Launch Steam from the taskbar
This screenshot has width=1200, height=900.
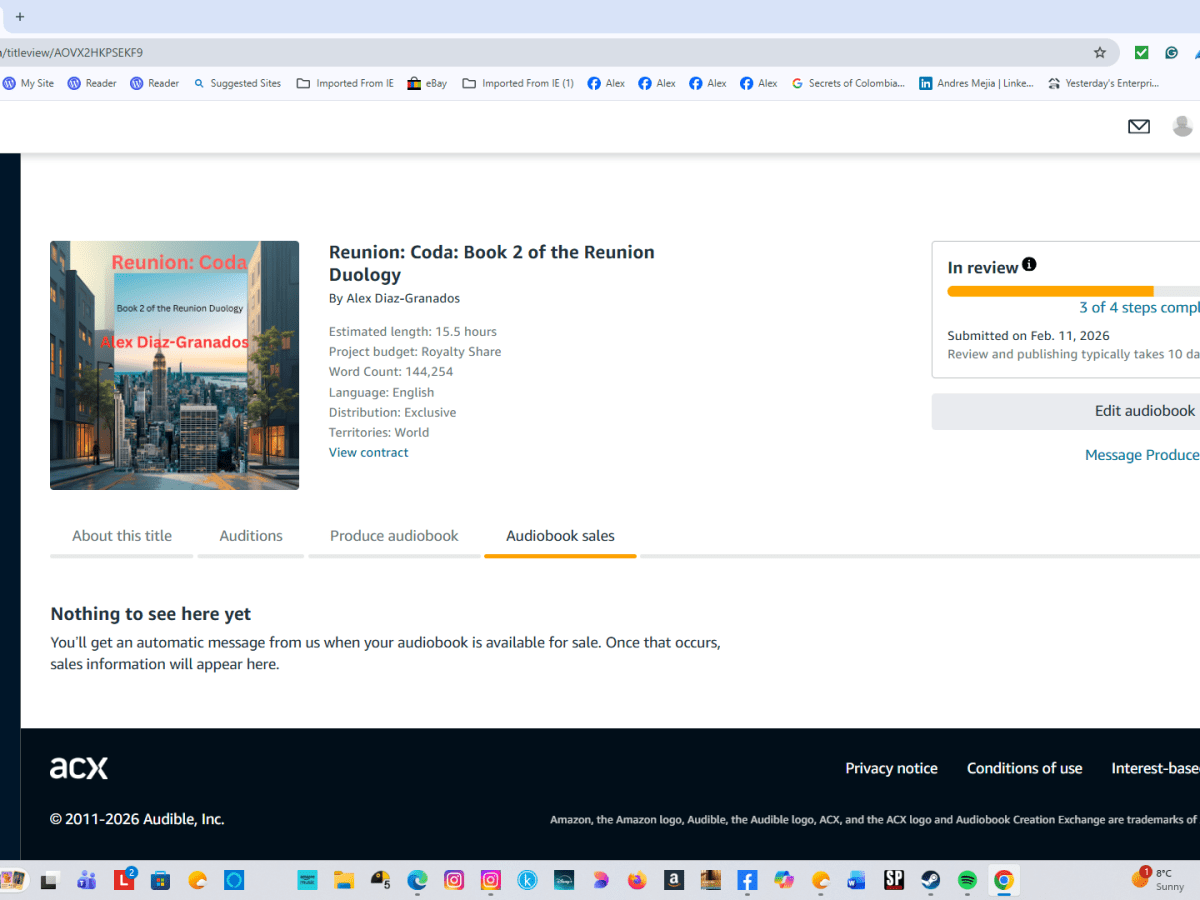click(x=930, y=880)
